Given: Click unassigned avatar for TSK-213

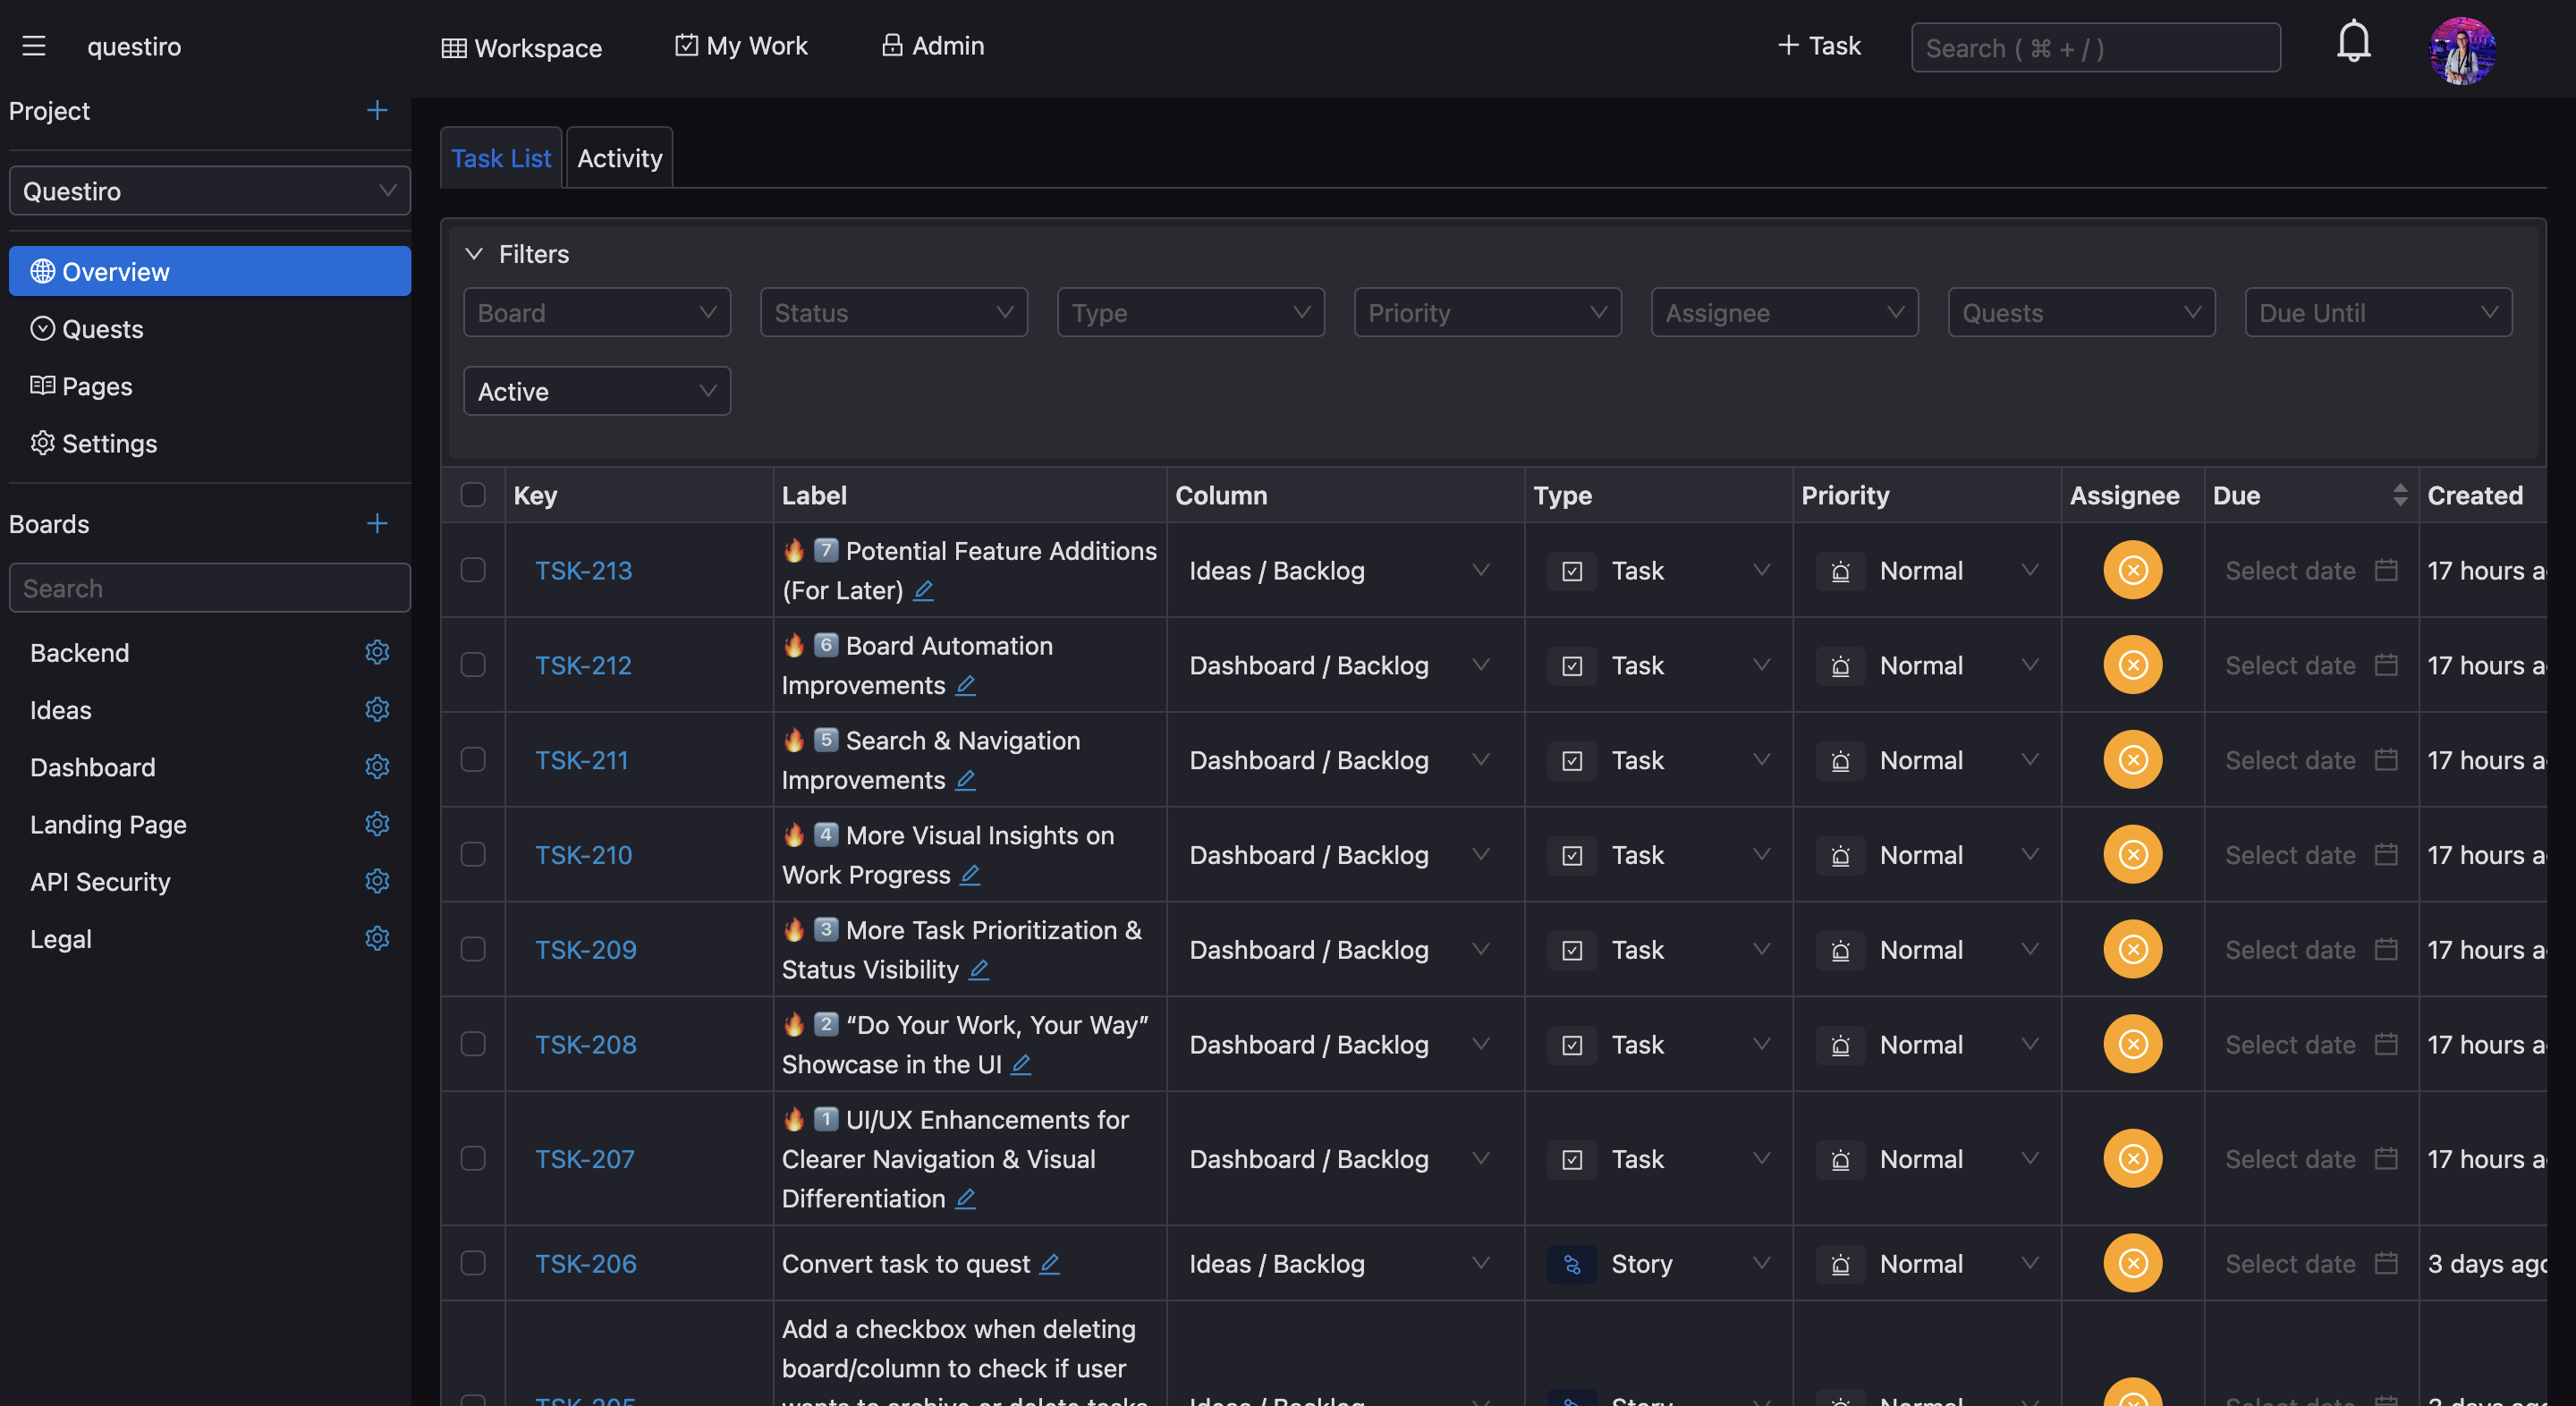Looking at the screenshot, I should pyautogui.click(x=2132, y=570).
